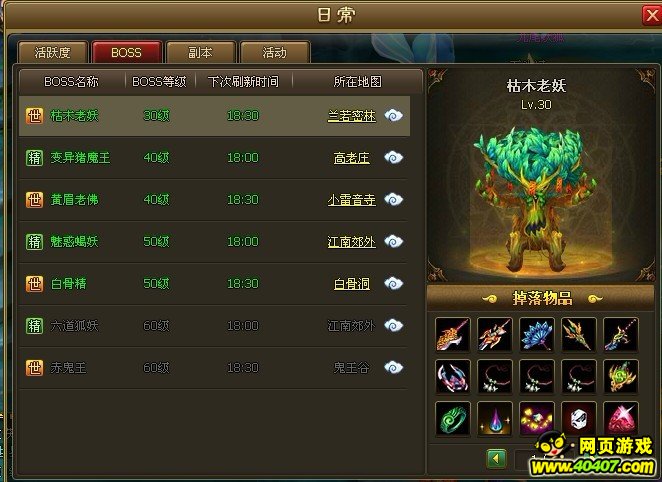Click the 兰若密林 map link

tap(352, 116)
